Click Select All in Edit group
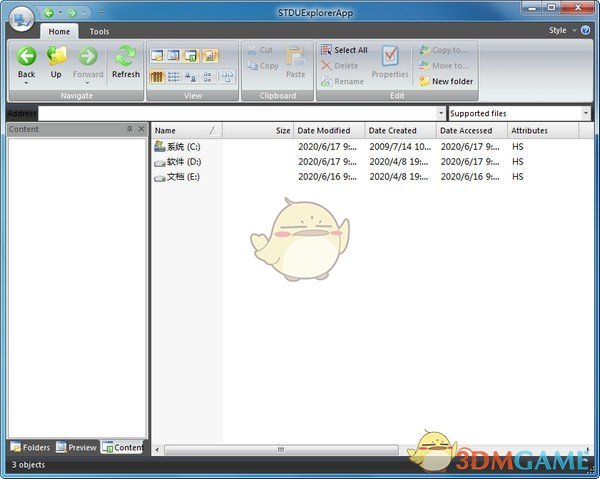600x479 pixels. click(344, 50)
